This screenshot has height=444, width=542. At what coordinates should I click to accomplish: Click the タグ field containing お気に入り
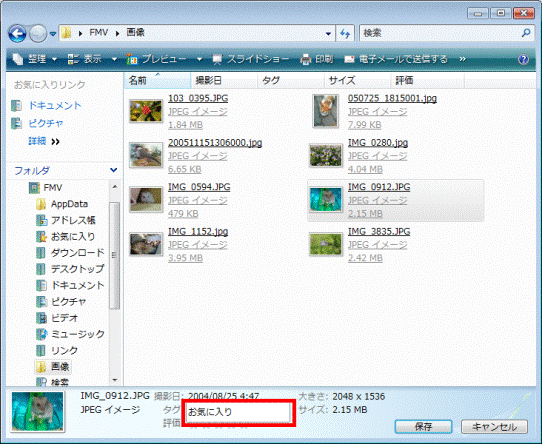[x=239, y=412]
